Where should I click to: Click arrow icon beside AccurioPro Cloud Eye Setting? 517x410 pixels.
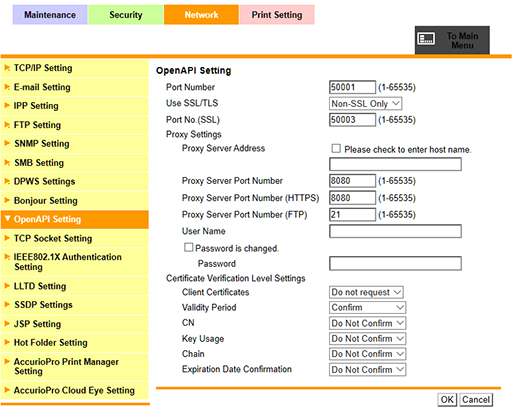tap(7, 390)
